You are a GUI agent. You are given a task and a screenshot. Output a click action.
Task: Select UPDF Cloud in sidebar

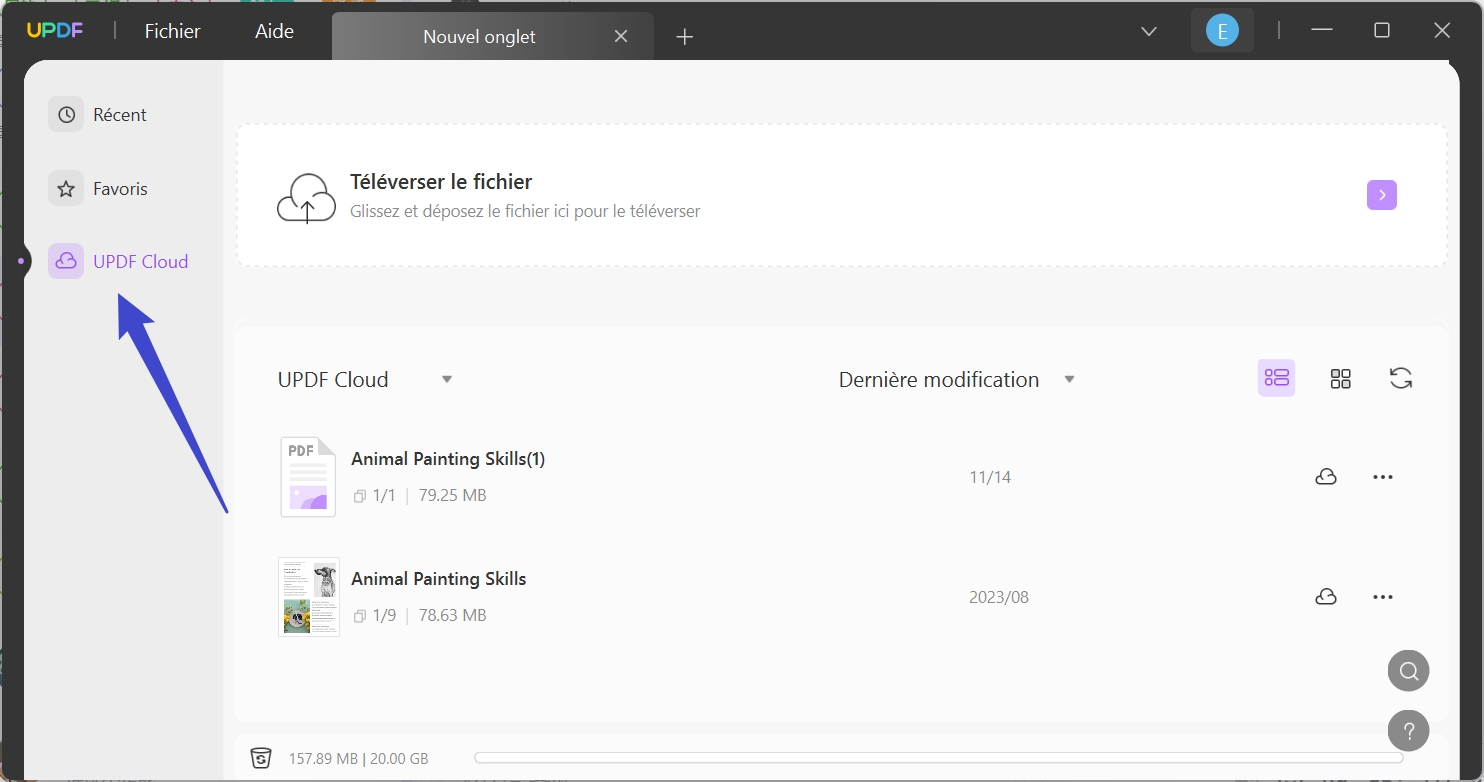(x=119, y=261)
